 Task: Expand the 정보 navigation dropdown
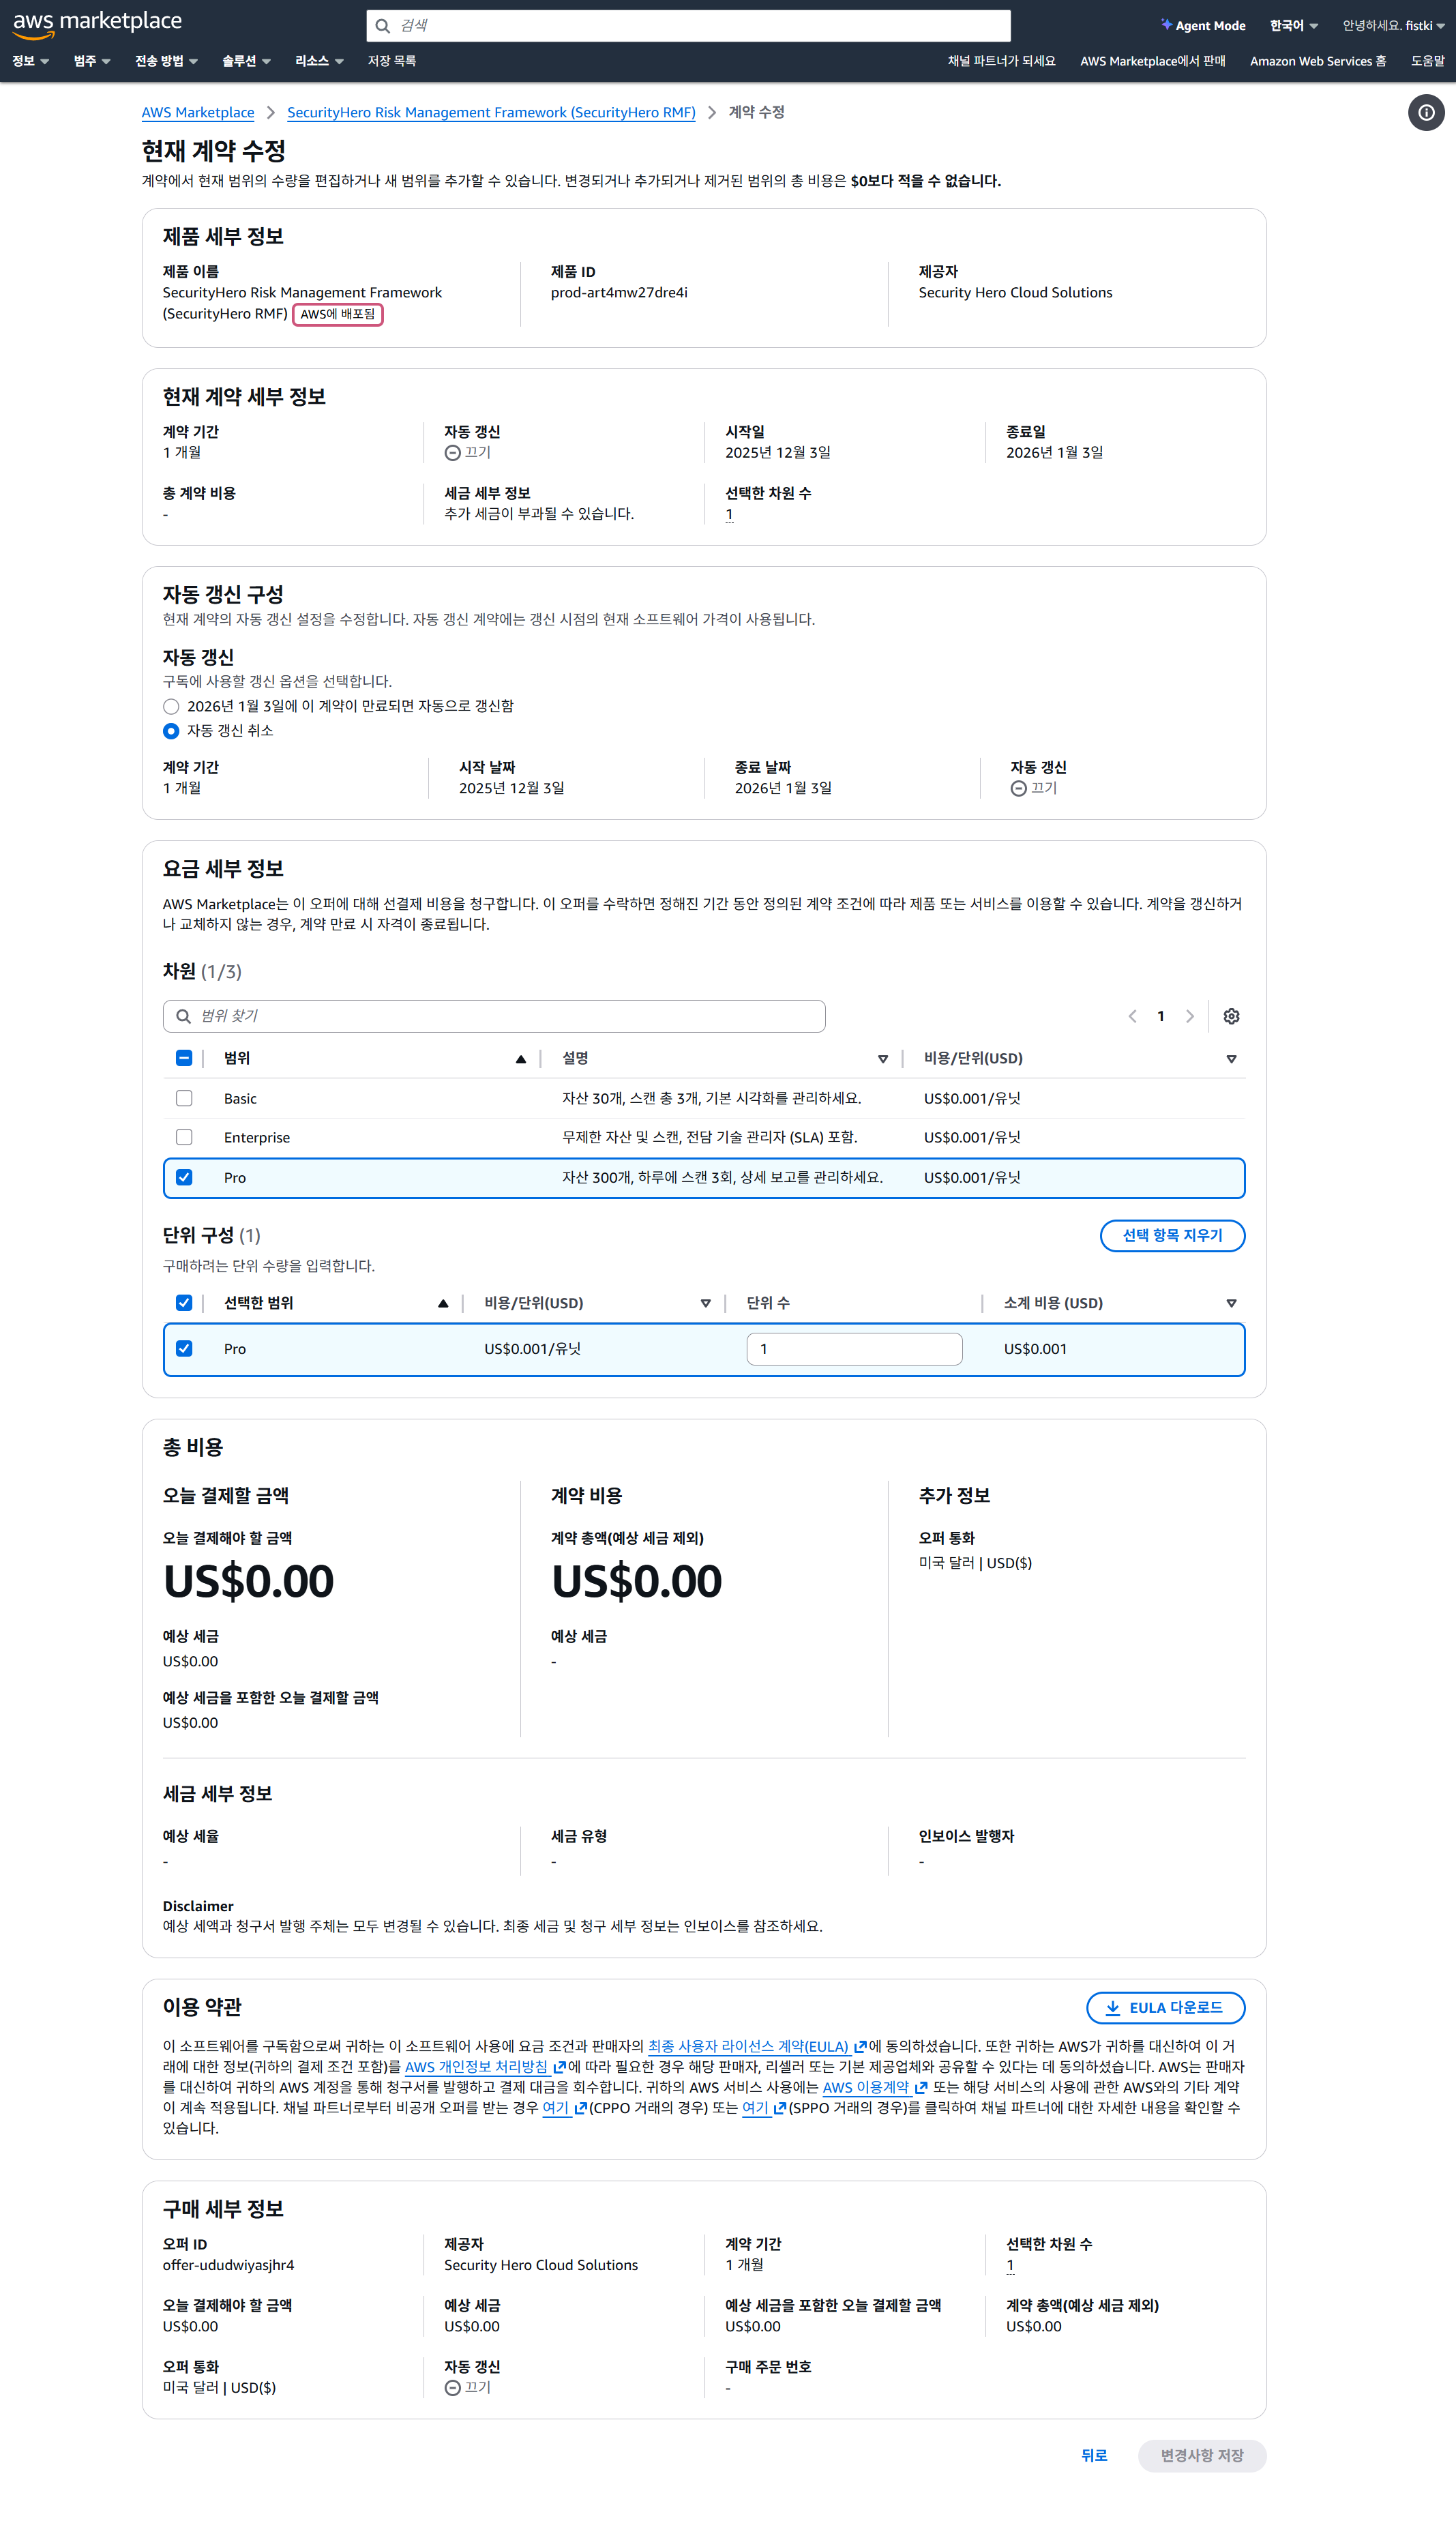(30, 61)
